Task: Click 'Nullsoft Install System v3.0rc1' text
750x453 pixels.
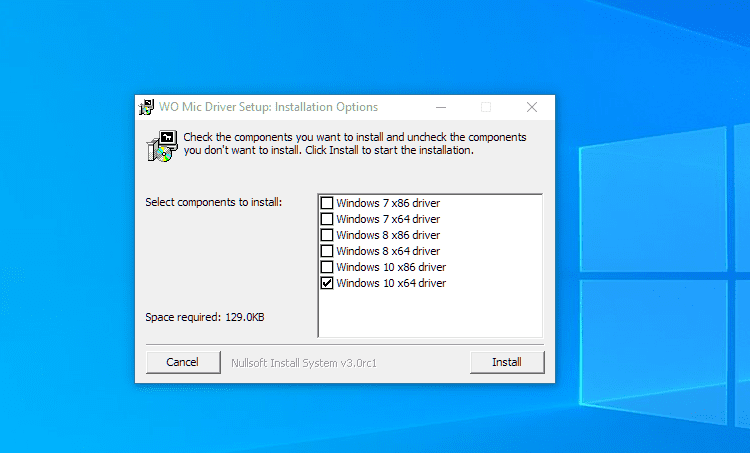Action: click(304, 363)
